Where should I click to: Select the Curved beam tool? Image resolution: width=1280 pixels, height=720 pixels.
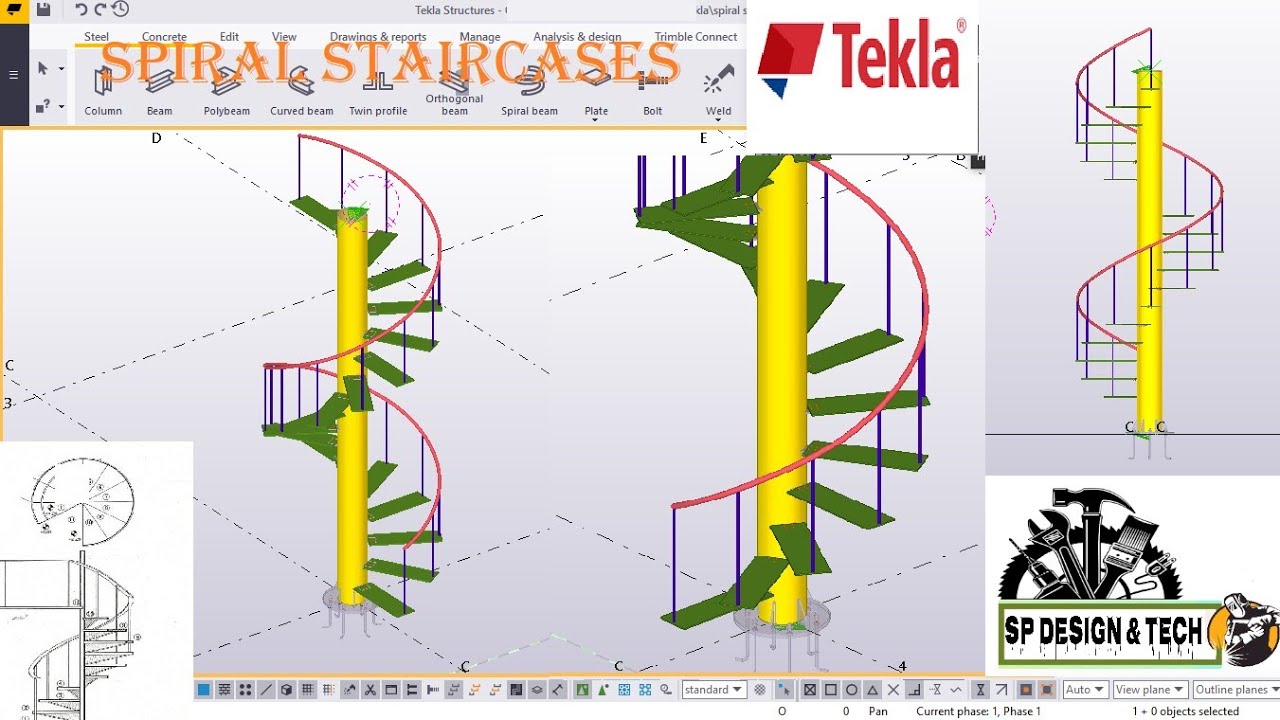301,92
